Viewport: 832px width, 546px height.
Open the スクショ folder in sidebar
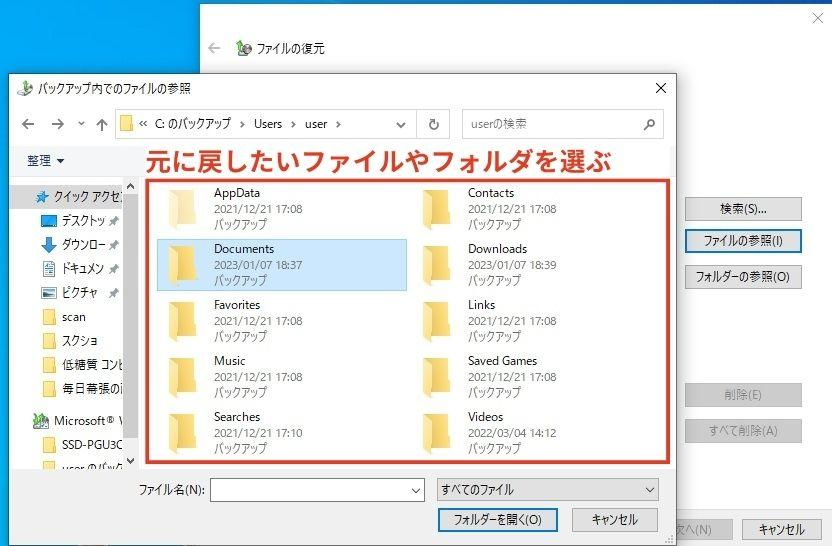coord(70,341)
